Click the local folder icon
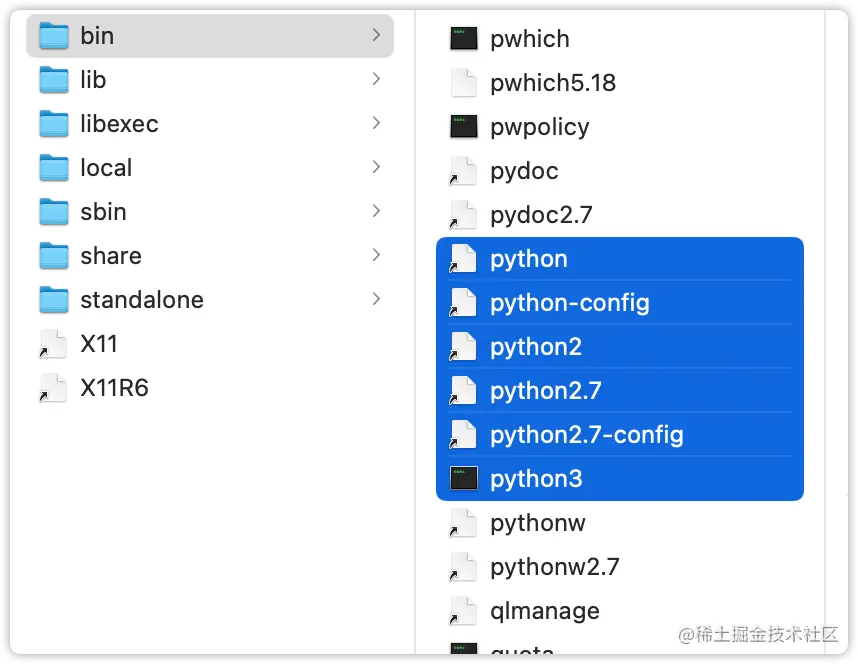The image size is (858, 664). pyautogui.click(x=53, y=167)
